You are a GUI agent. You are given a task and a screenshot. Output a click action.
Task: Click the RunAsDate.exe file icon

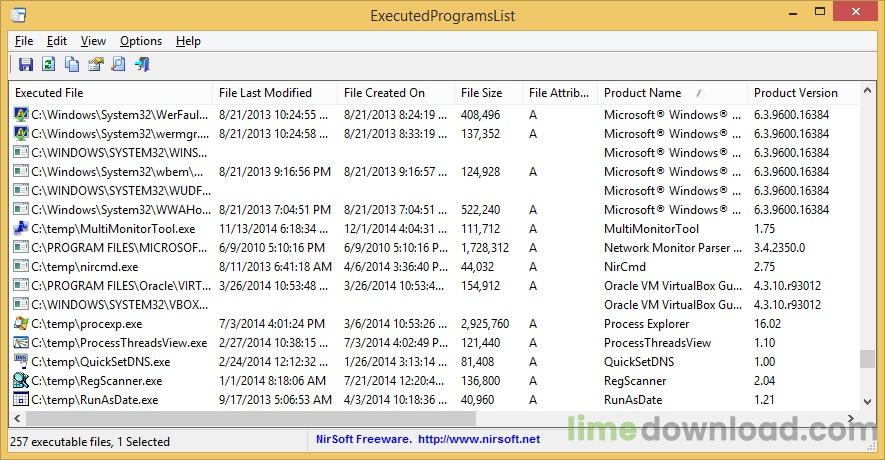click(21, 400)
